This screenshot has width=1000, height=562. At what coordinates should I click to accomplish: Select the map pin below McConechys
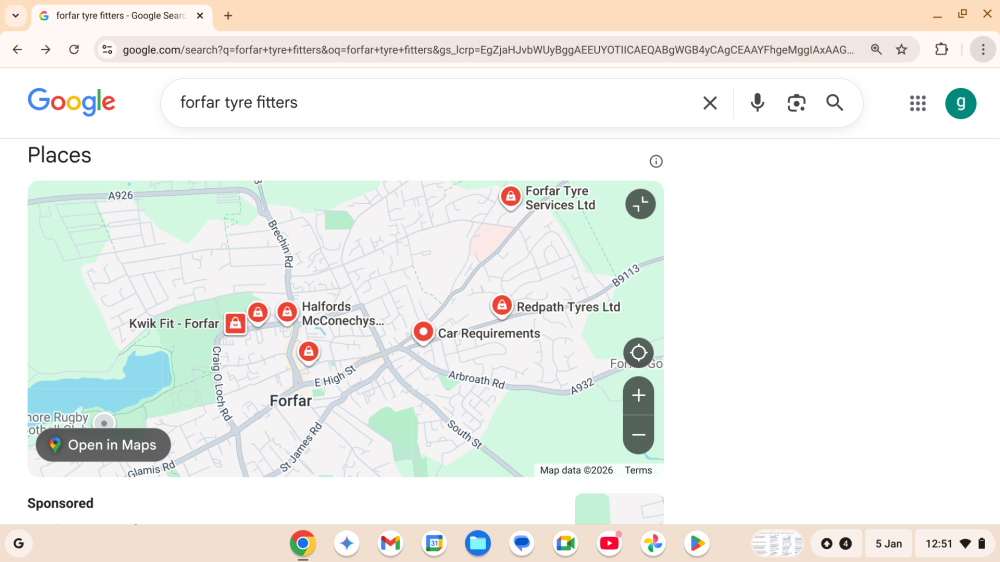click(x=309, y=352)
